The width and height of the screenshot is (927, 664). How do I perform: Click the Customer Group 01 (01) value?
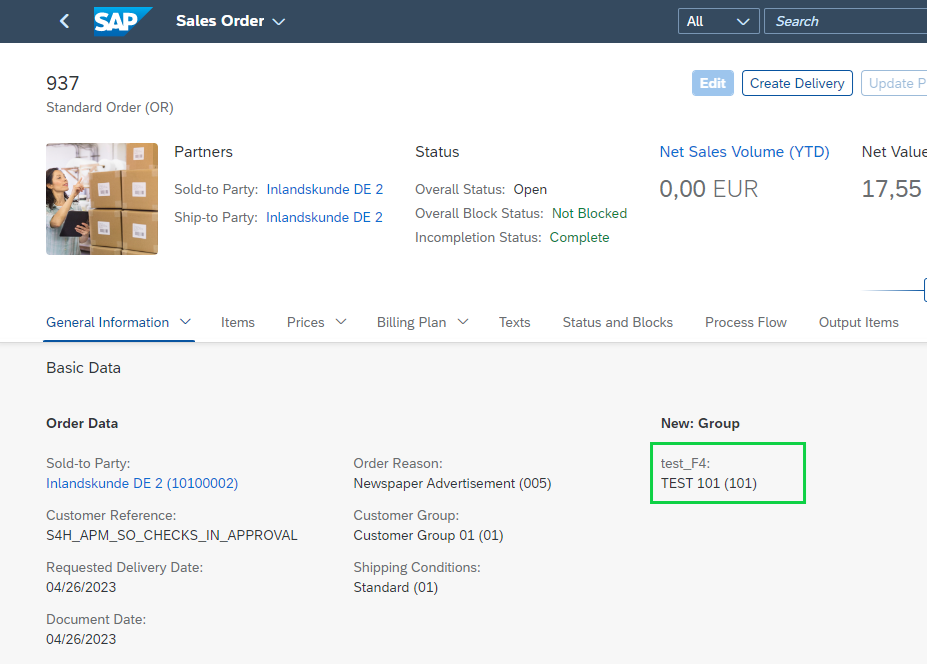click(x=429, y=535)
